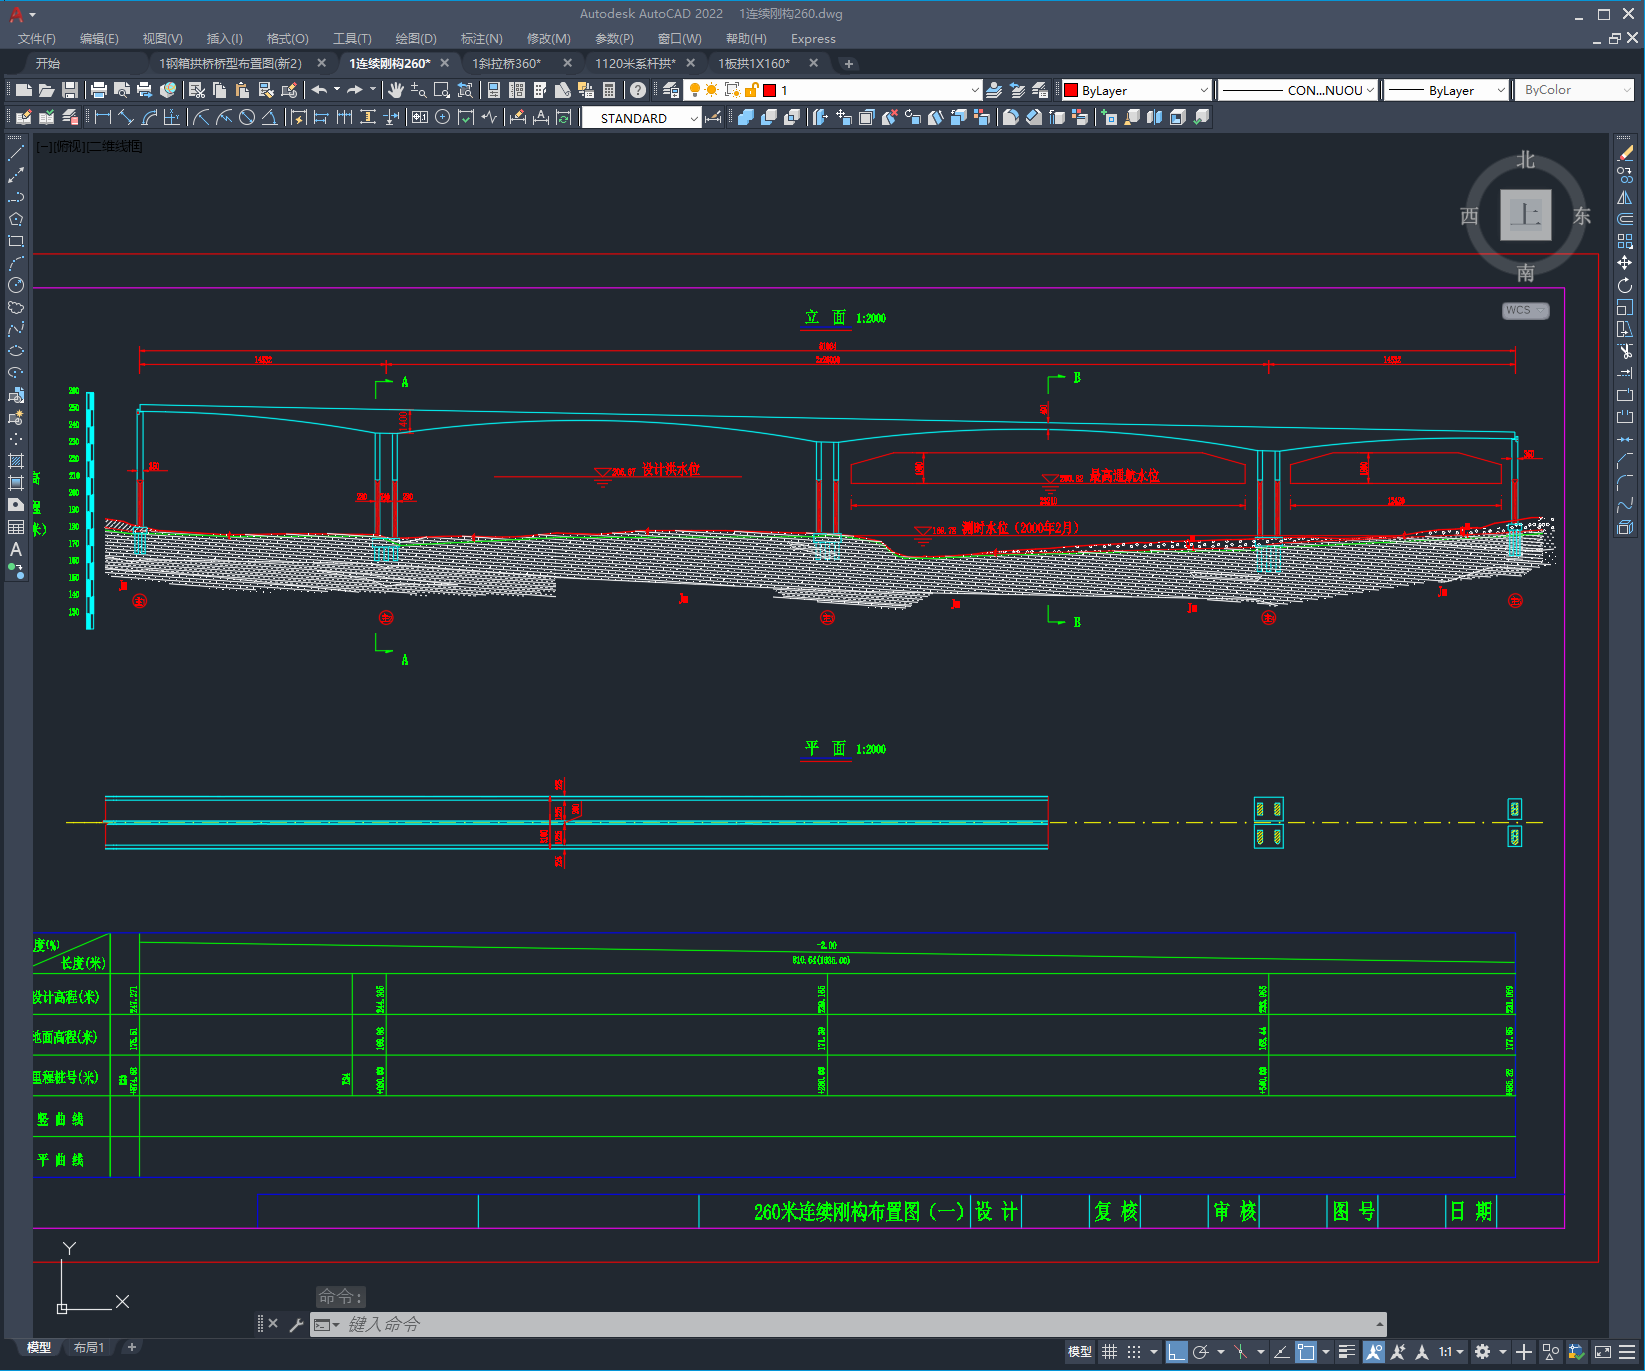Toggle annotation visibility in the status bar
Viewport: 1645px width, 1371px height.
pos(1374,1352)
